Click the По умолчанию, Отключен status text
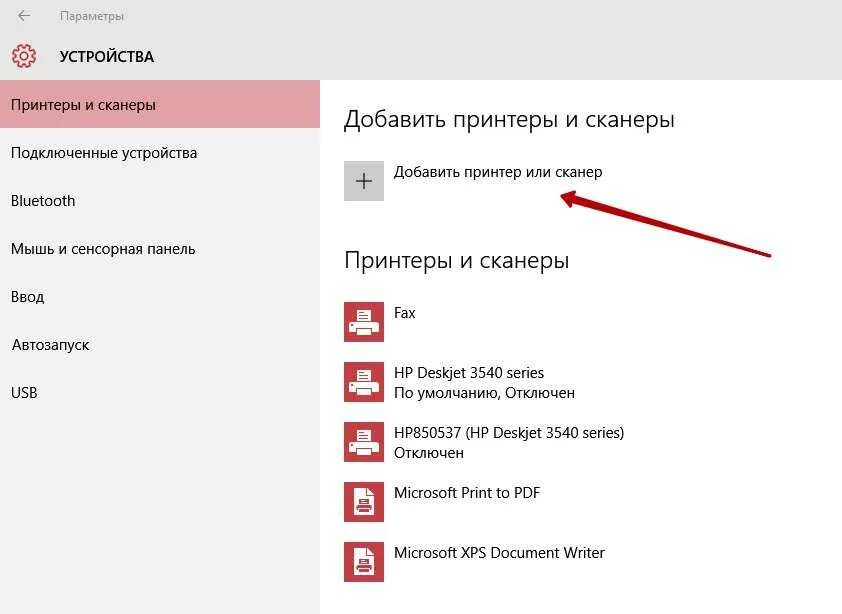The height and width of the screenshot is (614, 842). tap(484, 393)
